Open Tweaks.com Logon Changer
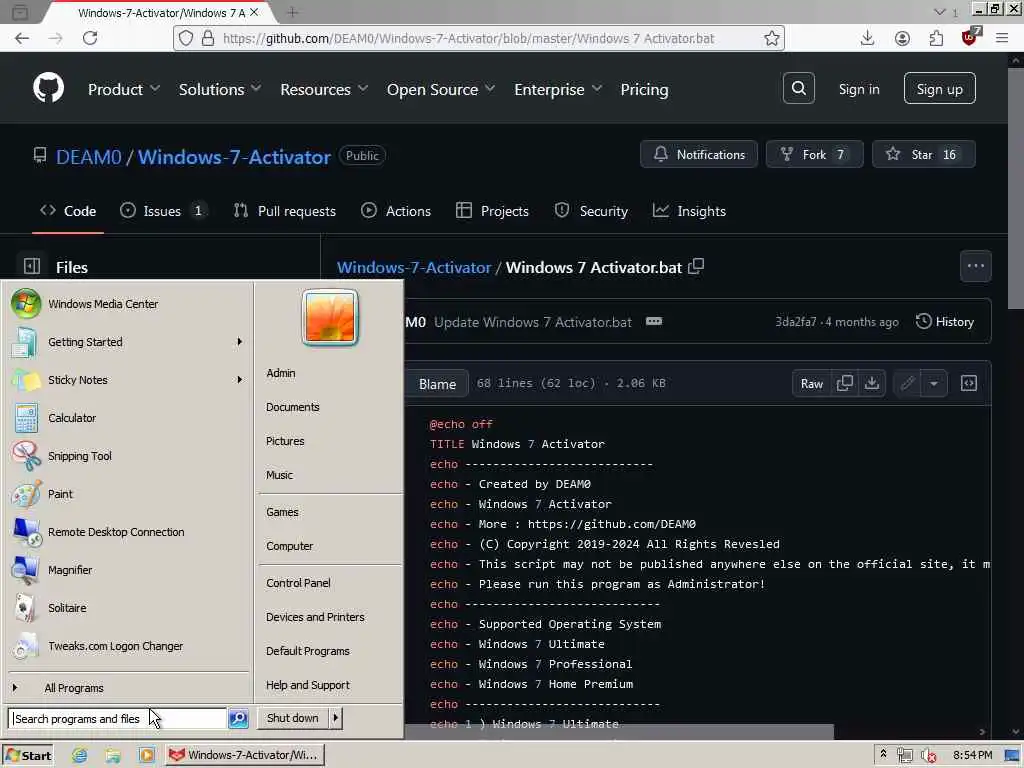This screenshot has width=1024, height=768. (126, 646)
